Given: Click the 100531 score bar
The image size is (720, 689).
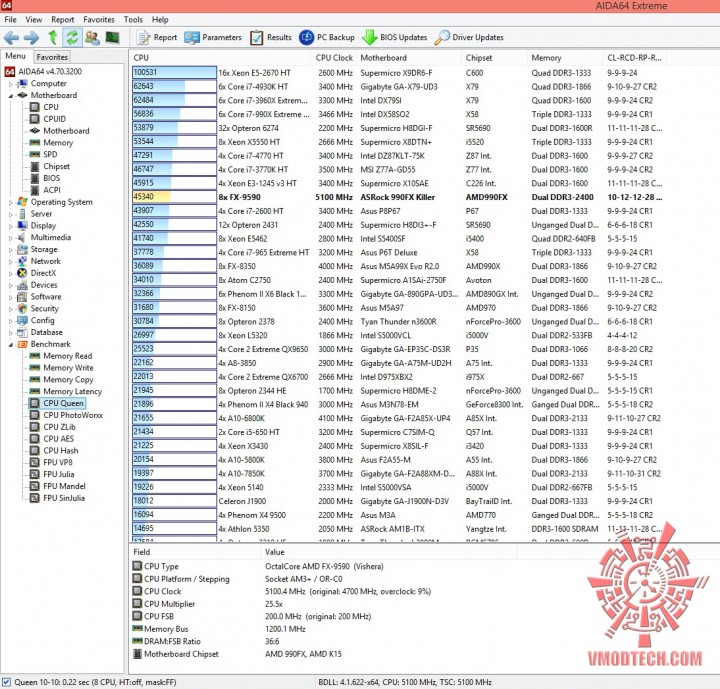Looking at the screenshot, I should click(174, 73).
